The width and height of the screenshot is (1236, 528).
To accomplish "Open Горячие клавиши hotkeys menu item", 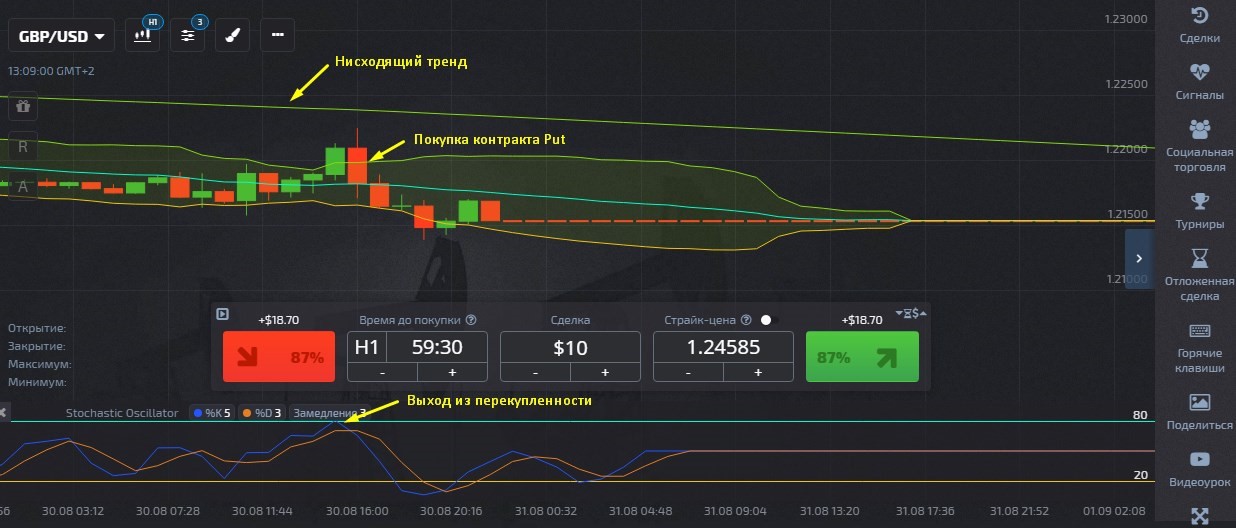I will 1199,347.
